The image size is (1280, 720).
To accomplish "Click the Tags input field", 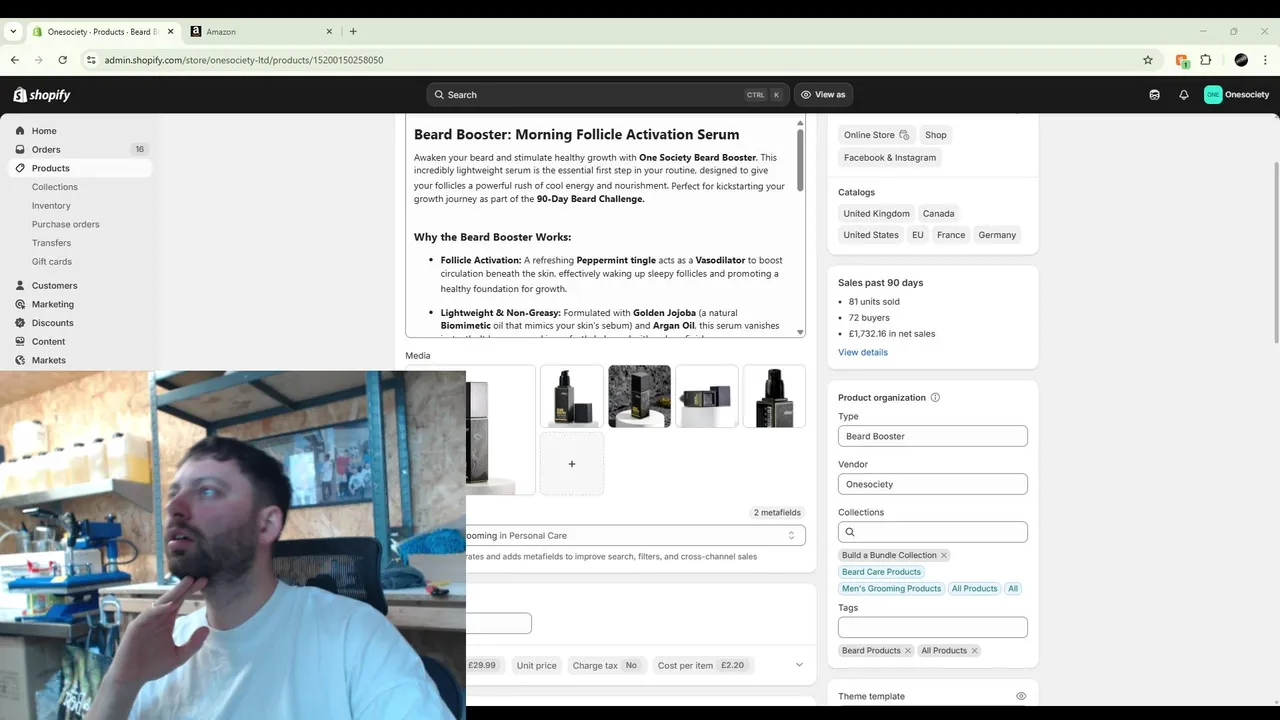I will (933, 628).
